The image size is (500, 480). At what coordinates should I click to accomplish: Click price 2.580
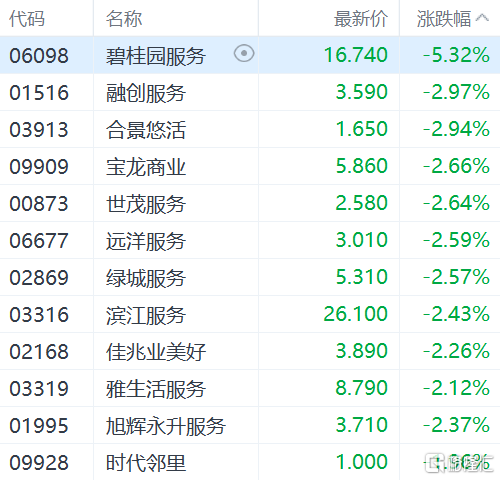click(x=362, y=203)
